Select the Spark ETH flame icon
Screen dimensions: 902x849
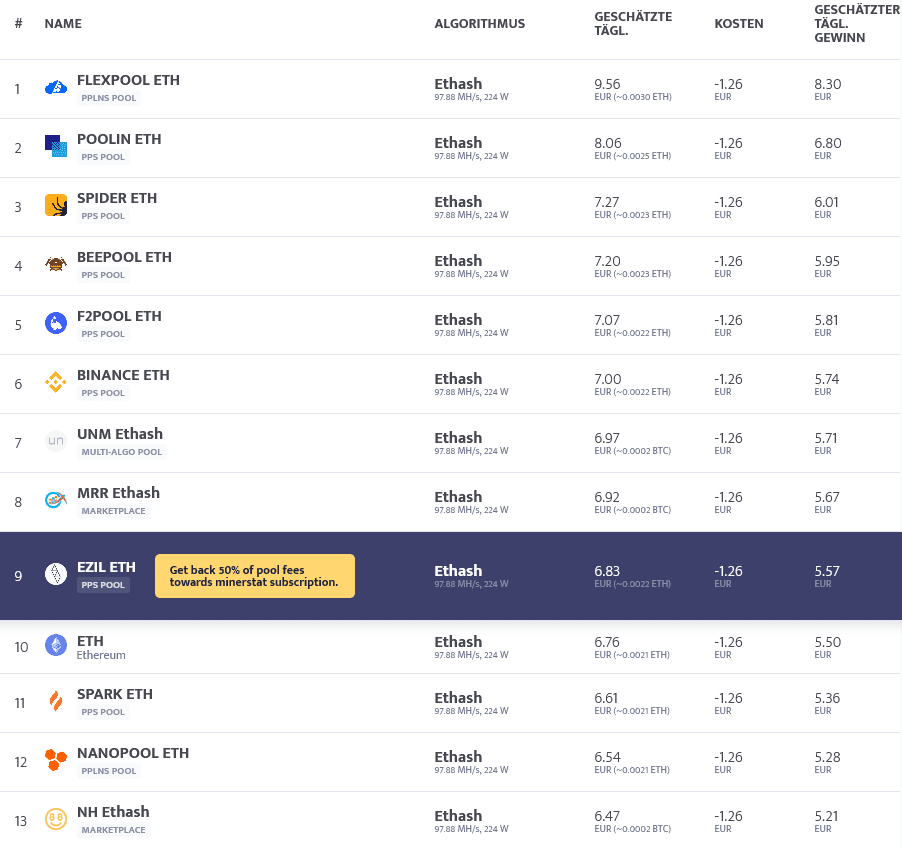point(56,701)
